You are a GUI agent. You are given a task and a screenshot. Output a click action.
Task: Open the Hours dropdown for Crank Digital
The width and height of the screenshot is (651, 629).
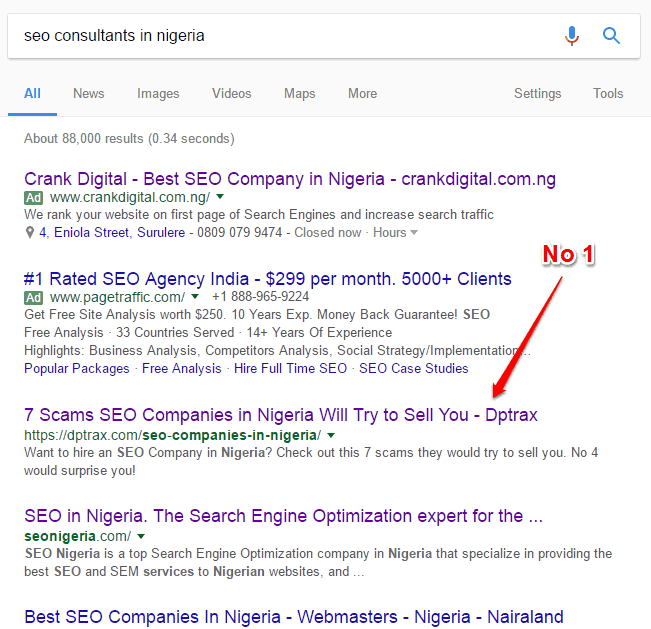point(395,233)
